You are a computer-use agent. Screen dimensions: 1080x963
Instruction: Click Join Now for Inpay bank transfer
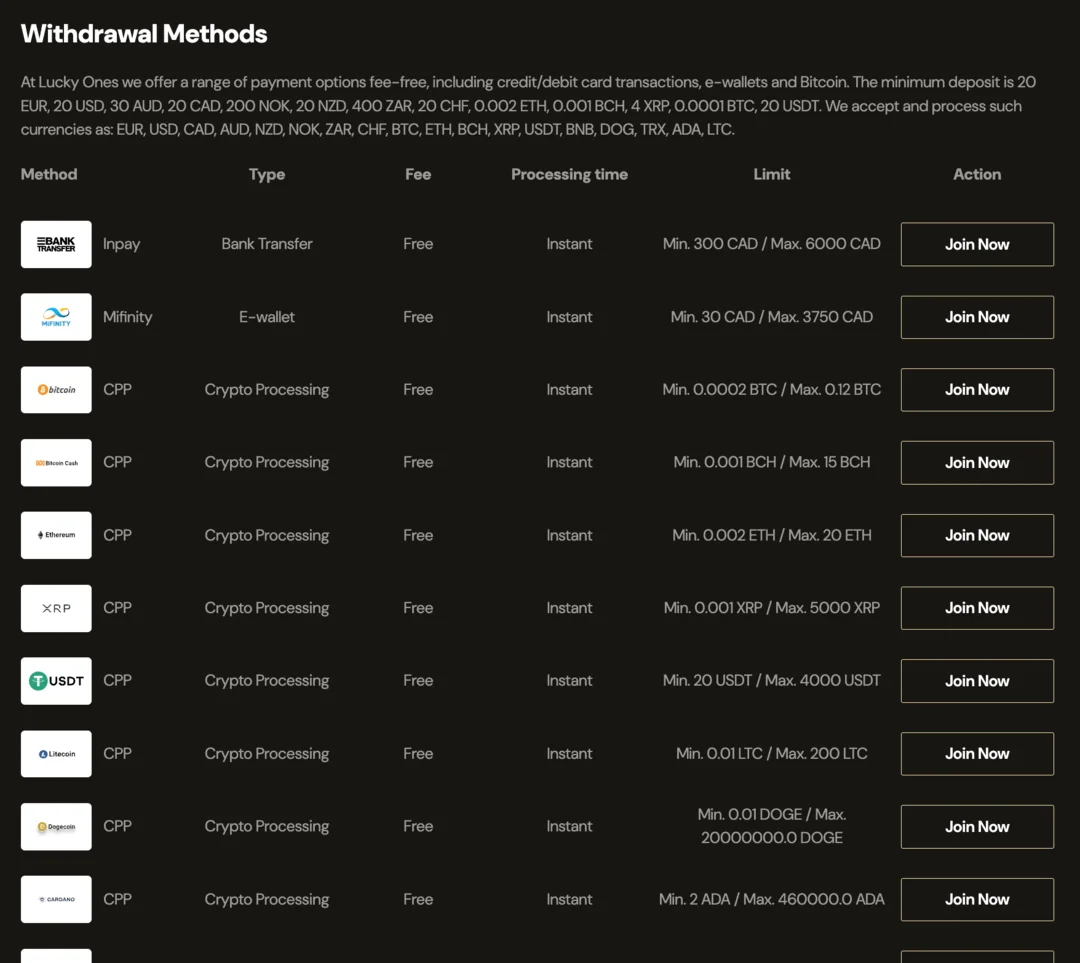click(977, 245)
